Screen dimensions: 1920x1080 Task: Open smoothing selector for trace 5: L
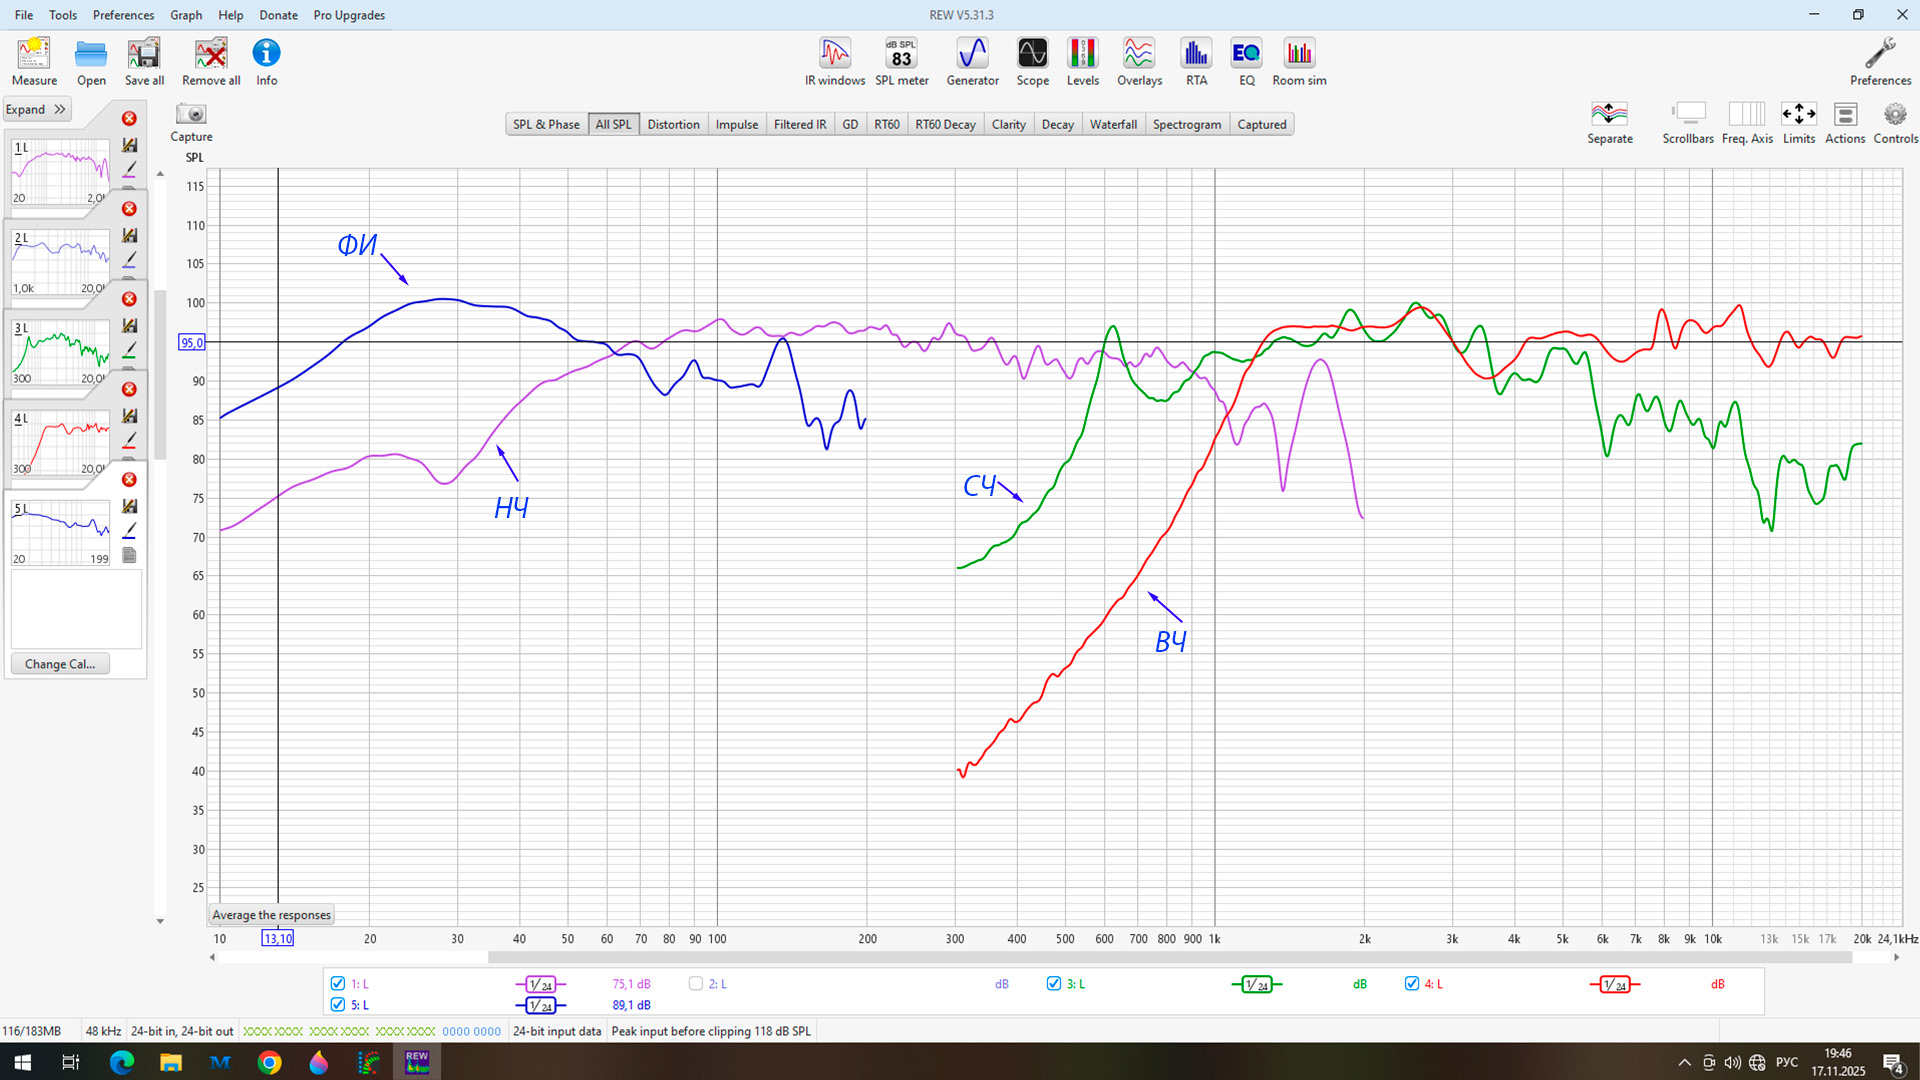point(540,1006)
